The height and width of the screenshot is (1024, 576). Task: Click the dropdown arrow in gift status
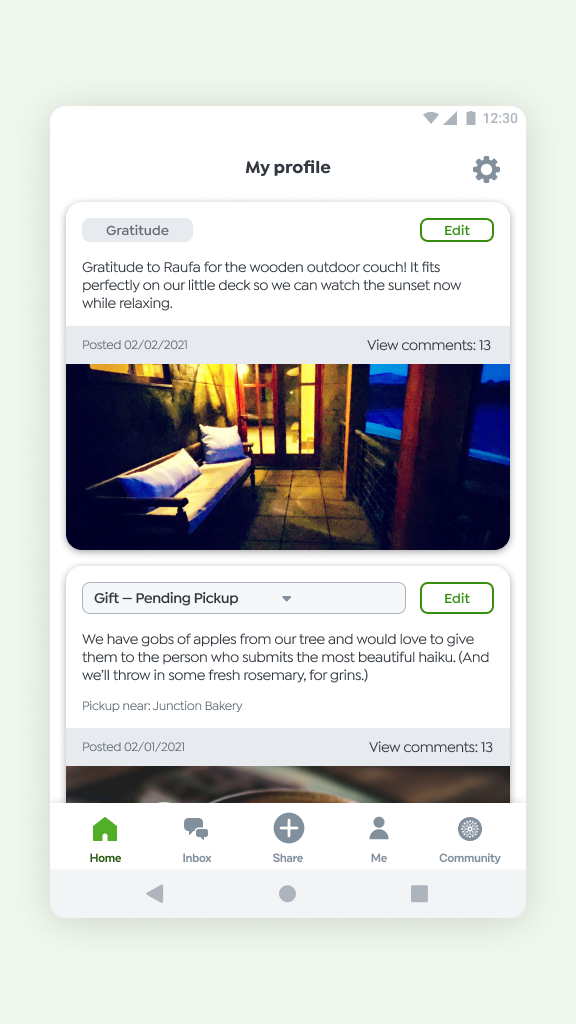[286, 599]
